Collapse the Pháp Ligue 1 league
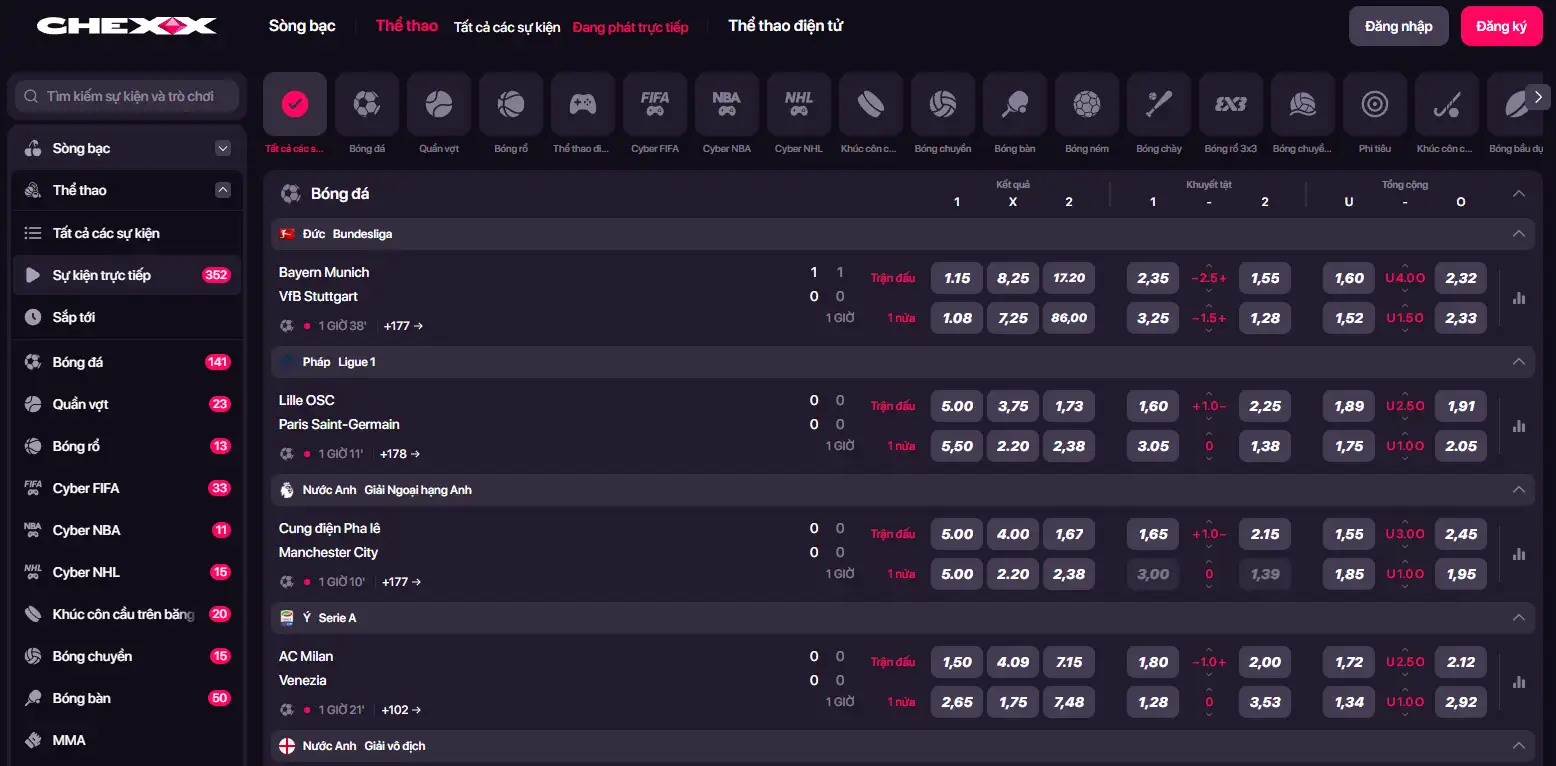The height and width of the screenshot is (766, 1556). [x=1519, y=362]
